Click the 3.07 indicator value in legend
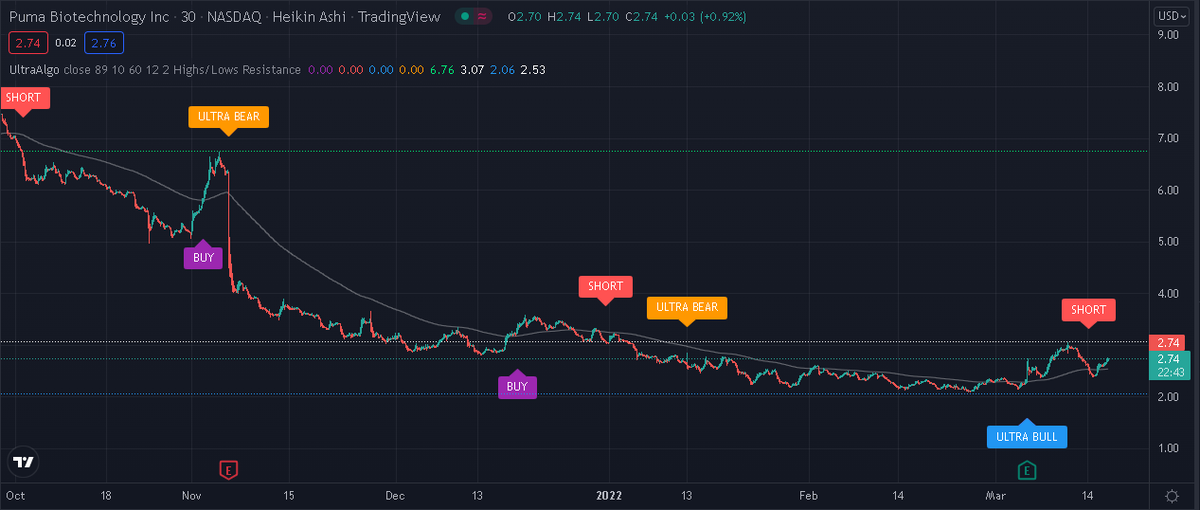The image size is (1200, 510). 473,70
